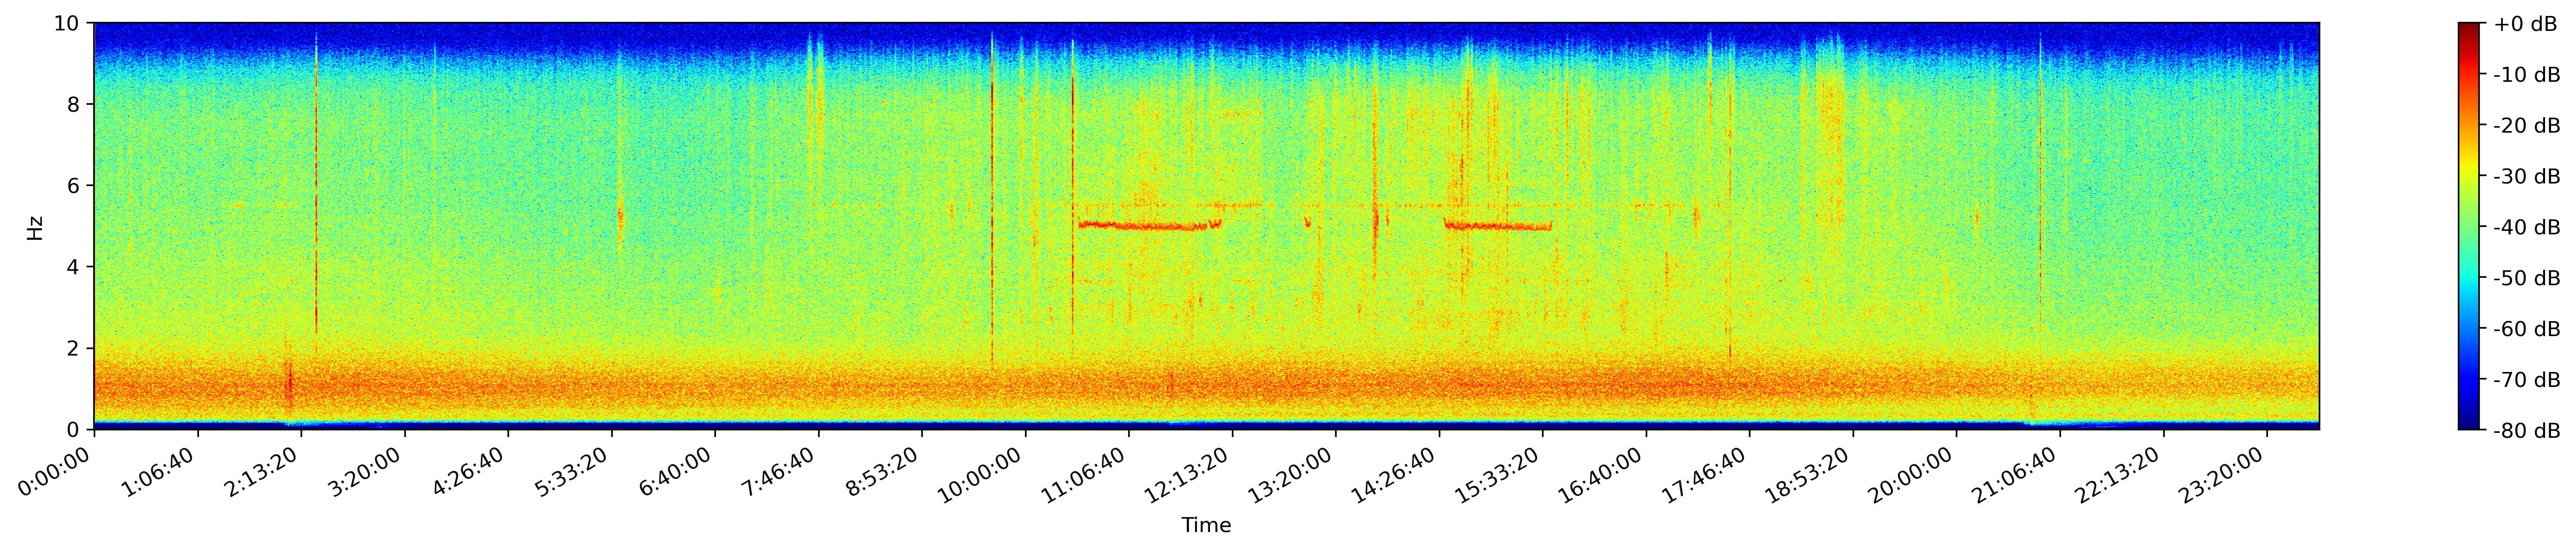Click the second red 5 Hz band near 15:00

click(1497, 226)
